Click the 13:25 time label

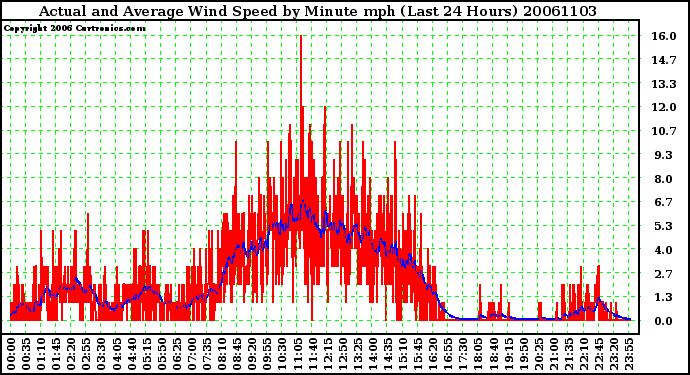[x=358, y=354]
